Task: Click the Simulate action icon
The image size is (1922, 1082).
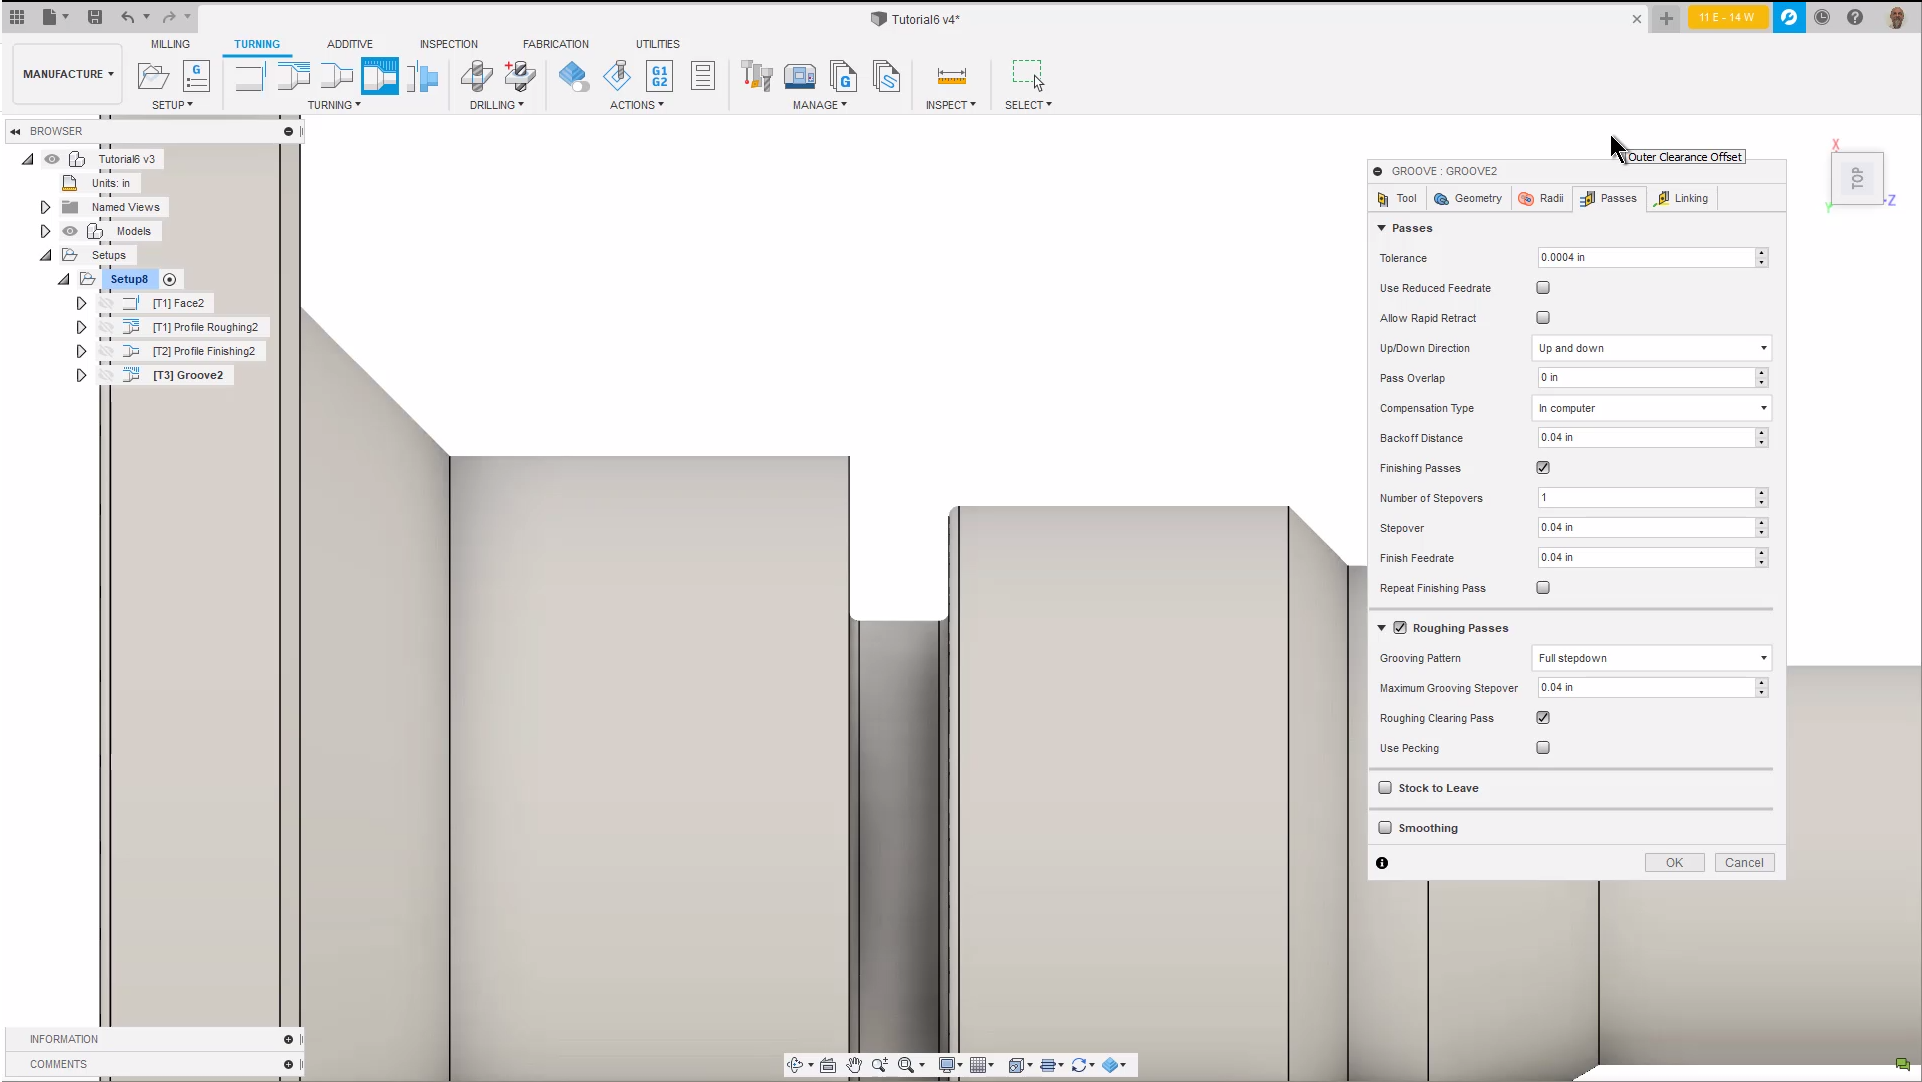Action: click(x=573, y=76)
